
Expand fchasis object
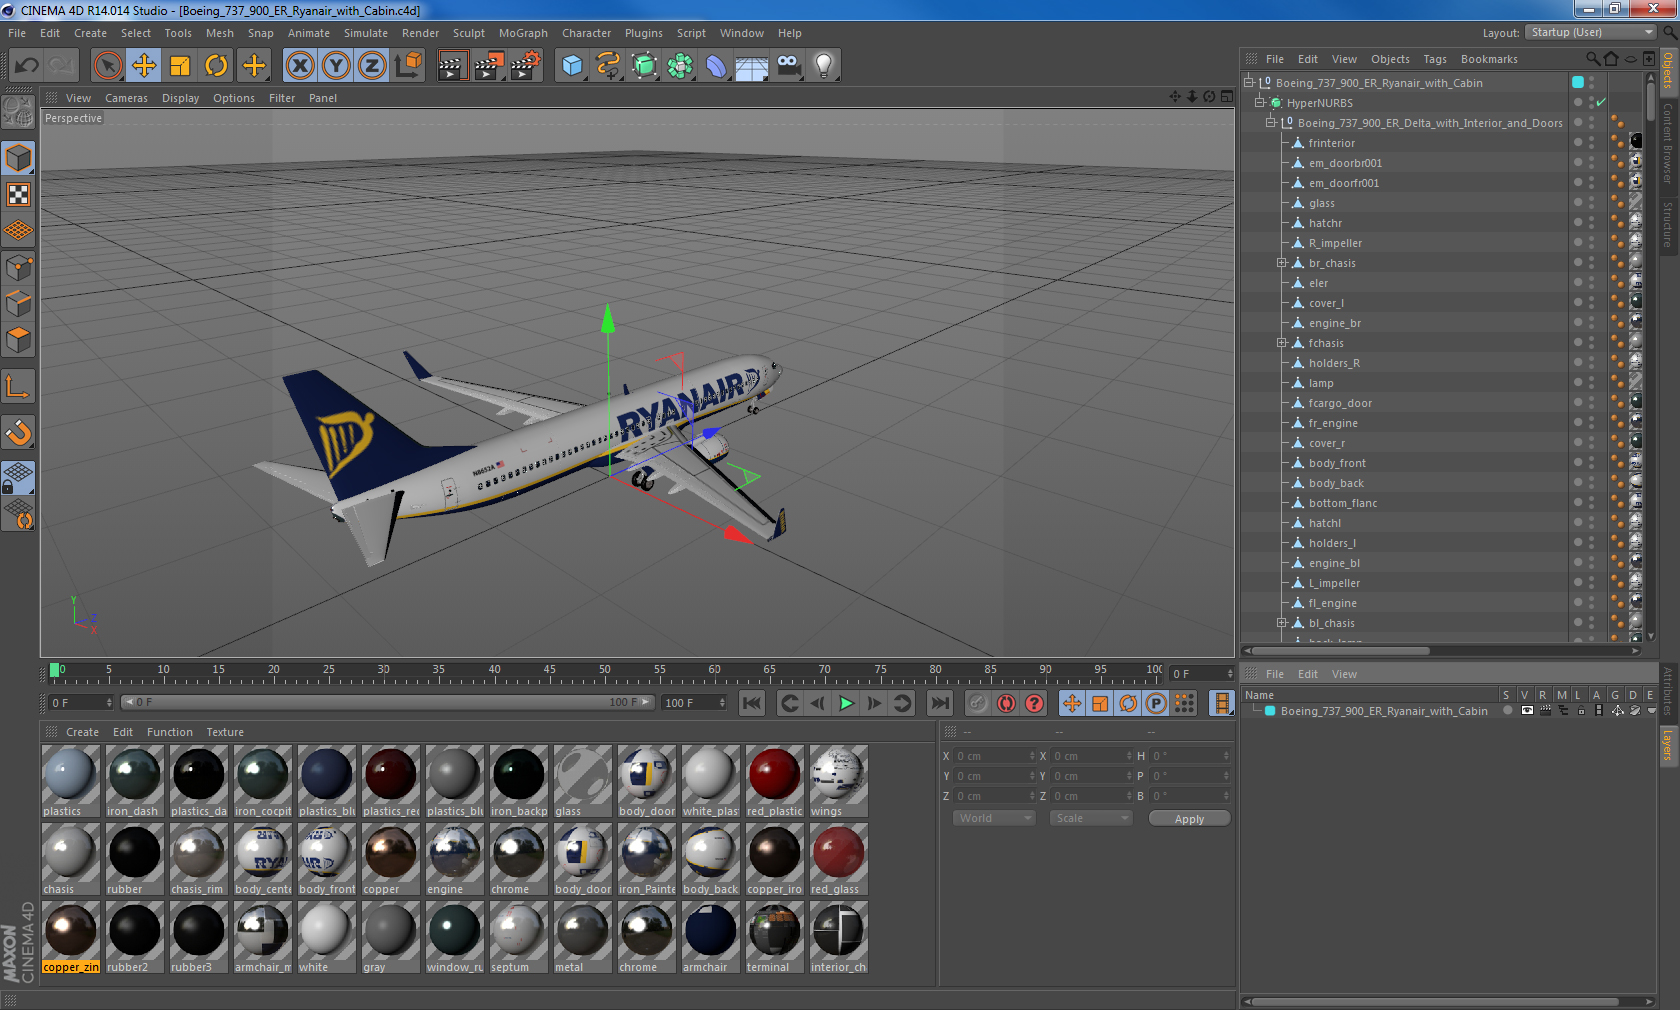pos(1282,343)
